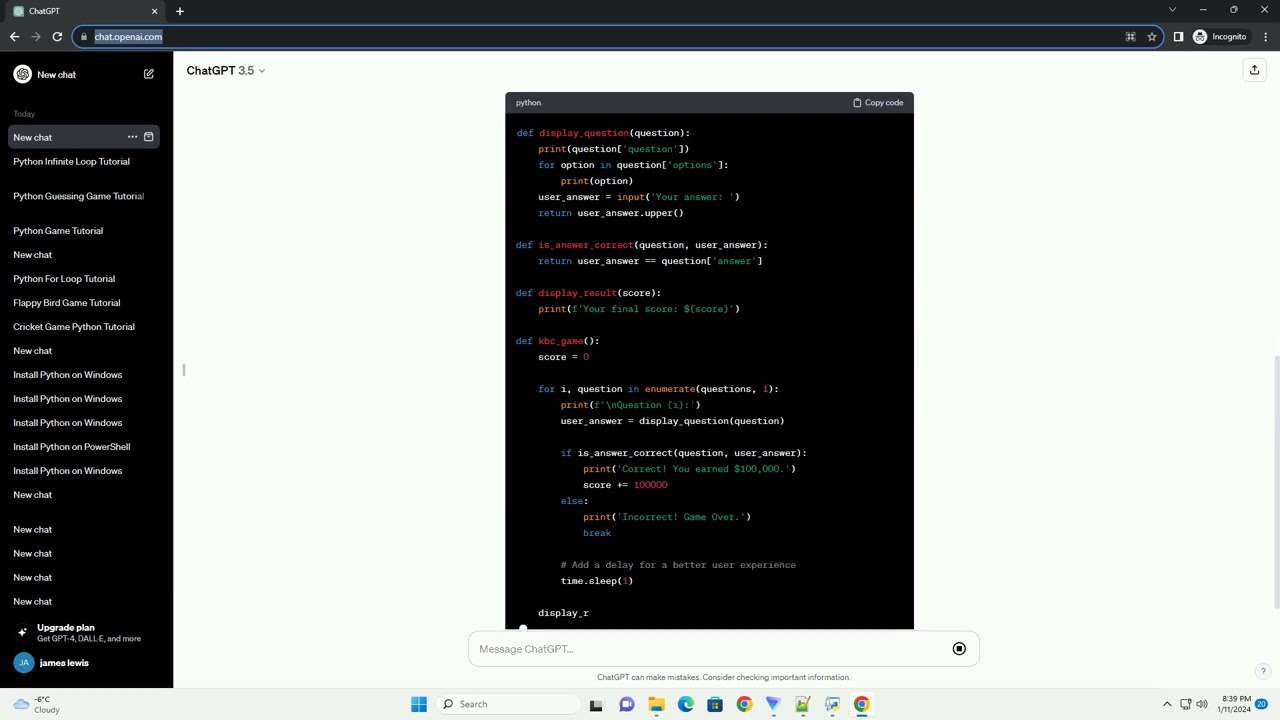Click the ChatGPT logo beside New chat
This screenshot has height=720, width=1280.
pos(22,74)
